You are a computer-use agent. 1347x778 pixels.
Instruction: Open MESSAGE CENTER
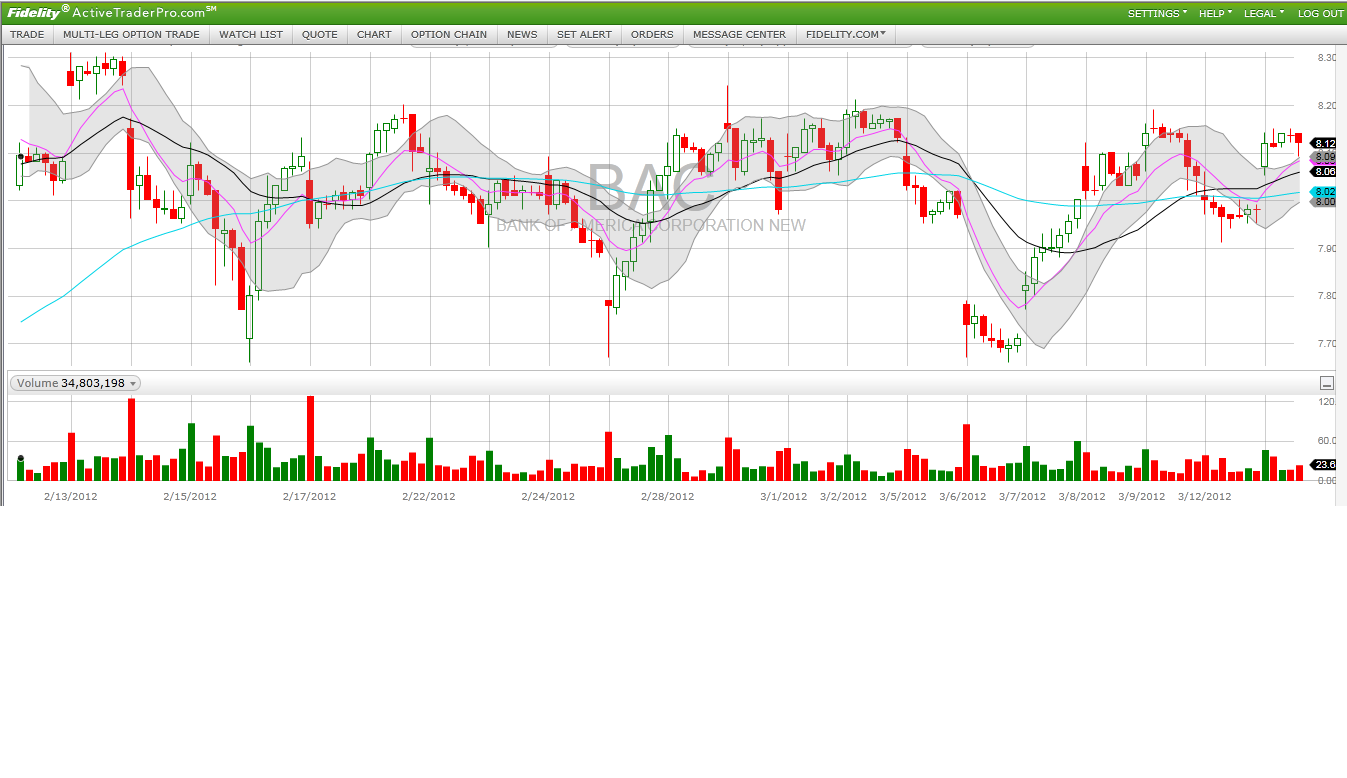point(739,34)
